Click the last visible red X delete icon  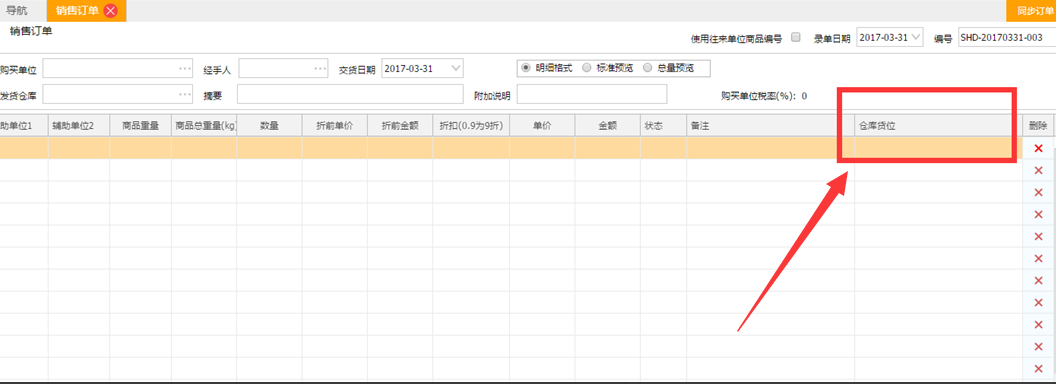click(1038, 368)
